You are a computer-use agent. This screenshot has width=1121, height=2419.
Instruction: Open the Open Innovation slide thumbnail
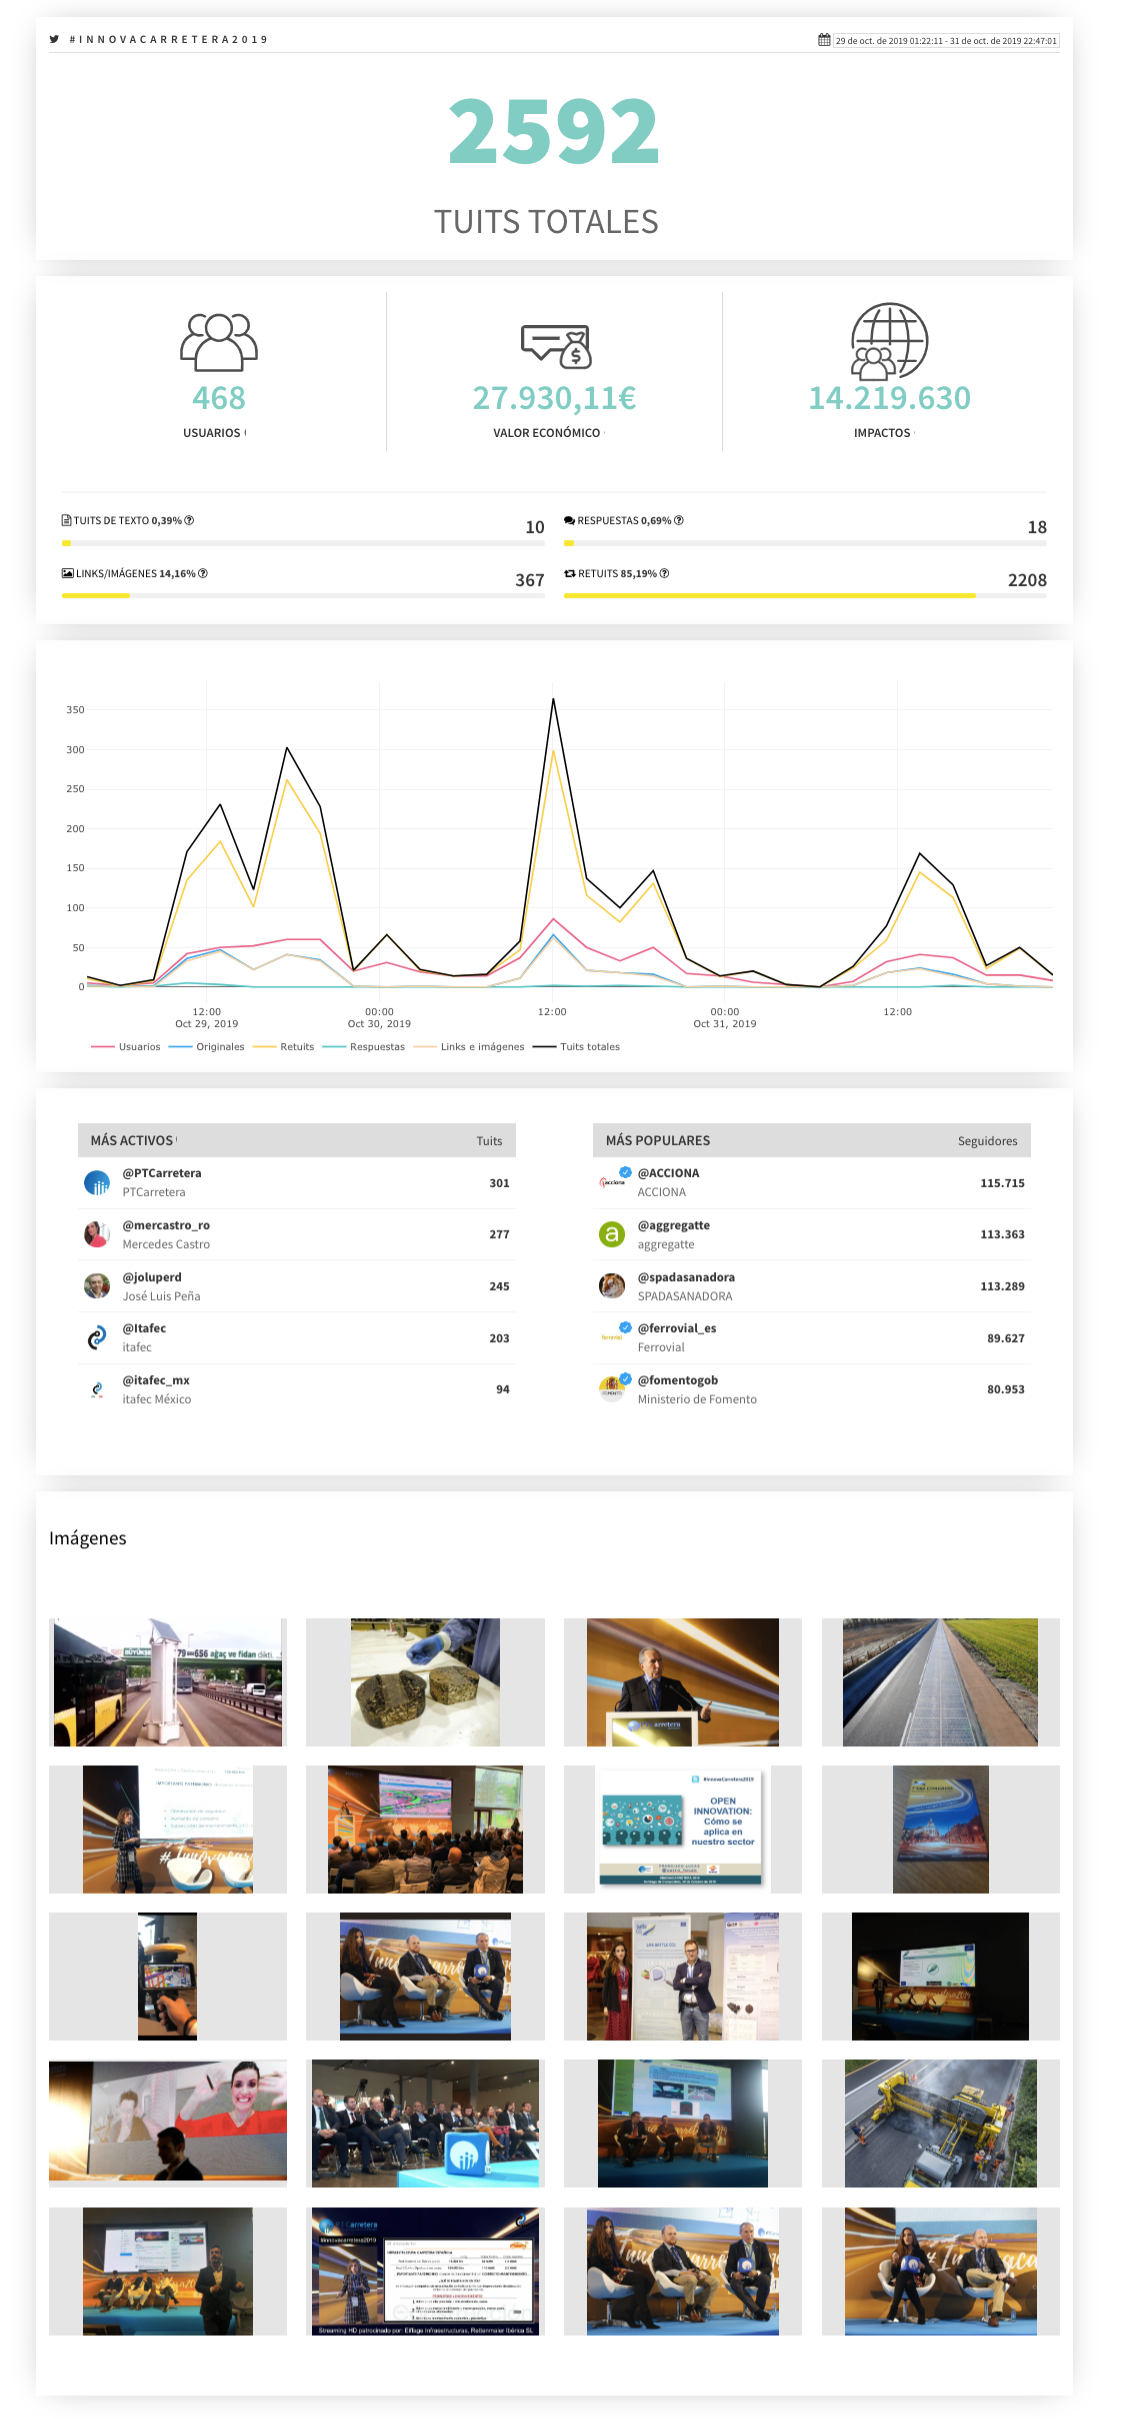[682, 1829]
